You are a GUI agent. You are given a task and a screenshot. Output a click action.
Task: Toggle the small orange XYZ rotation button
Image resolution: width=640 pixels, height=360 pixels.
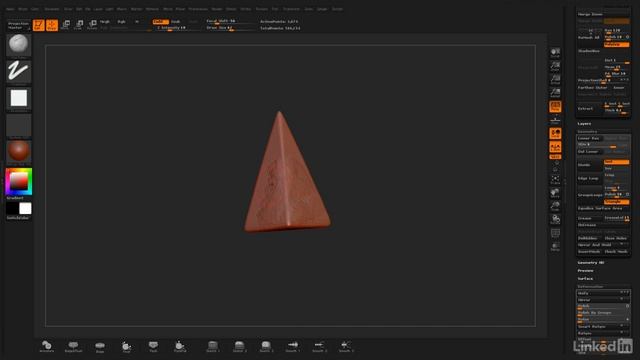(555, 157)
